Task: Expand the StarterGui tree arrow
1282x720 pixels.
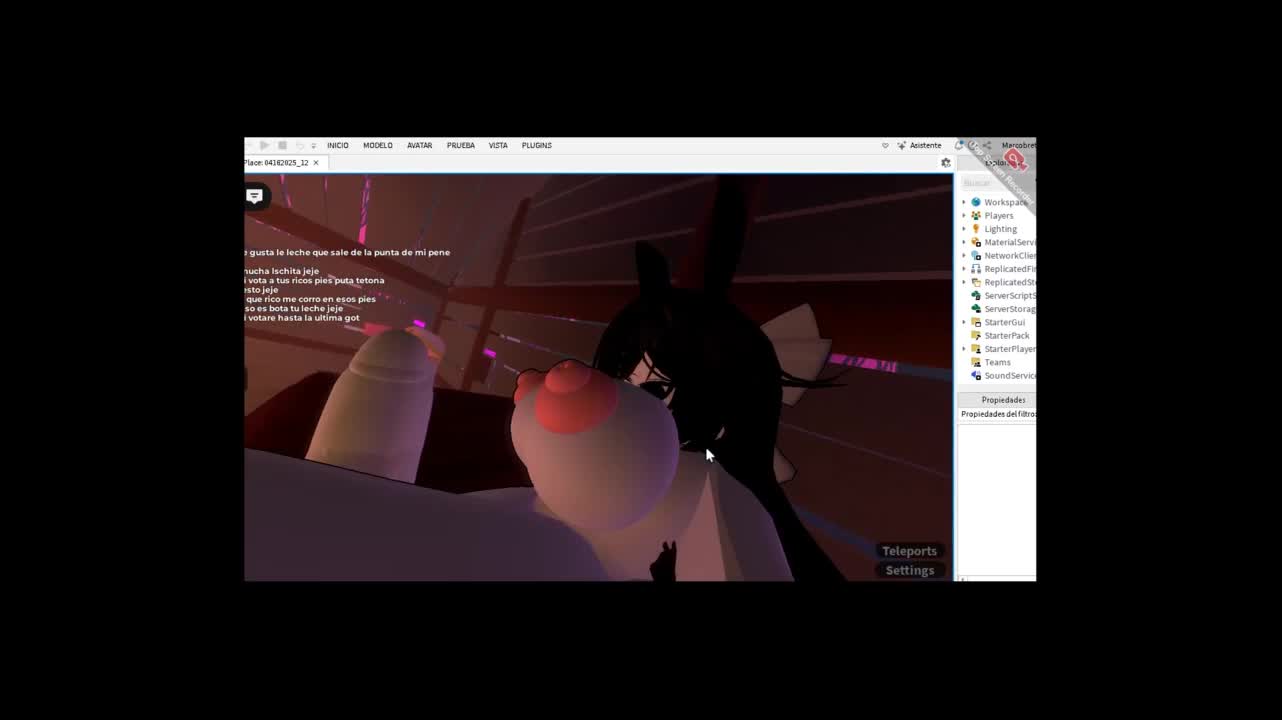Action: coord(964,322)
